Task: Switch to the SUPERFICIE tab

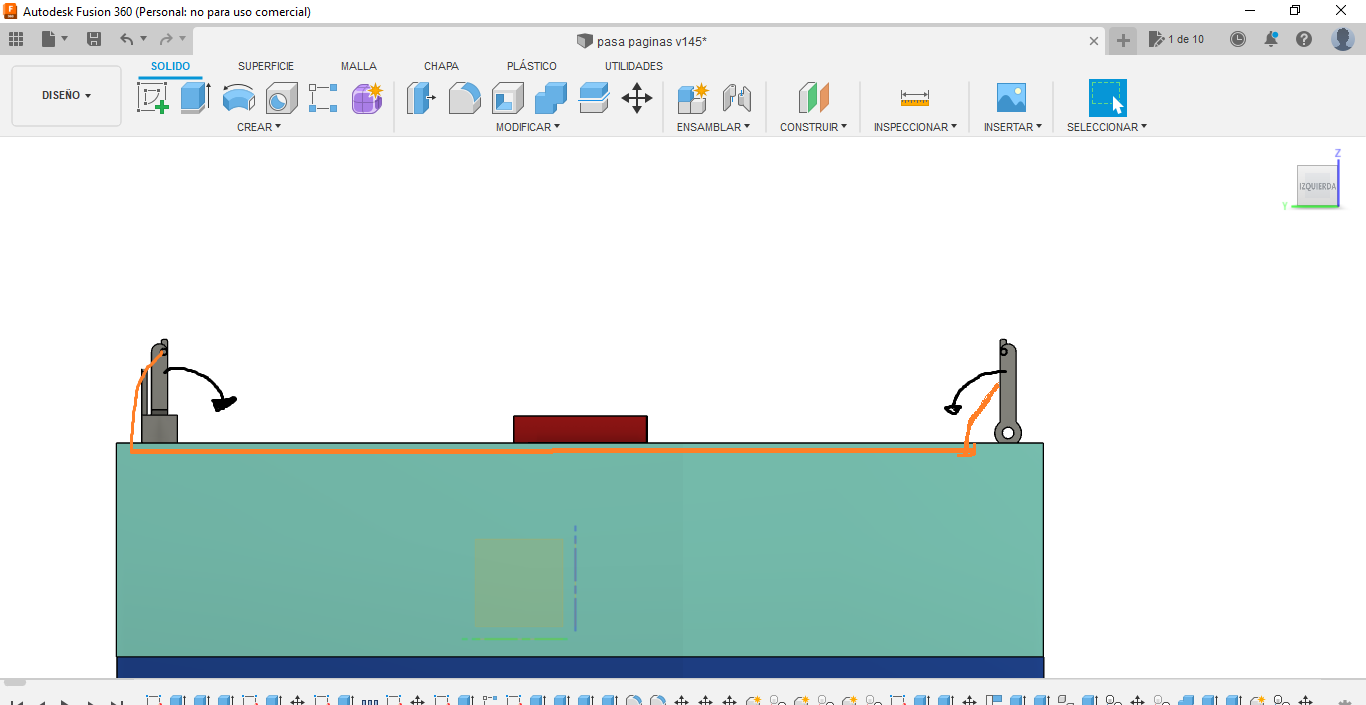Action: (266, 66)
